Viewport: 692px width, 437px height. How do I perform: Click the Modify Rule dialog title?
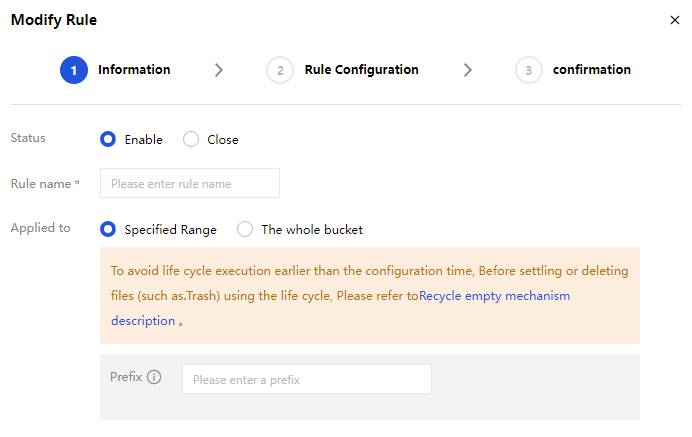(x=54, y=20)
